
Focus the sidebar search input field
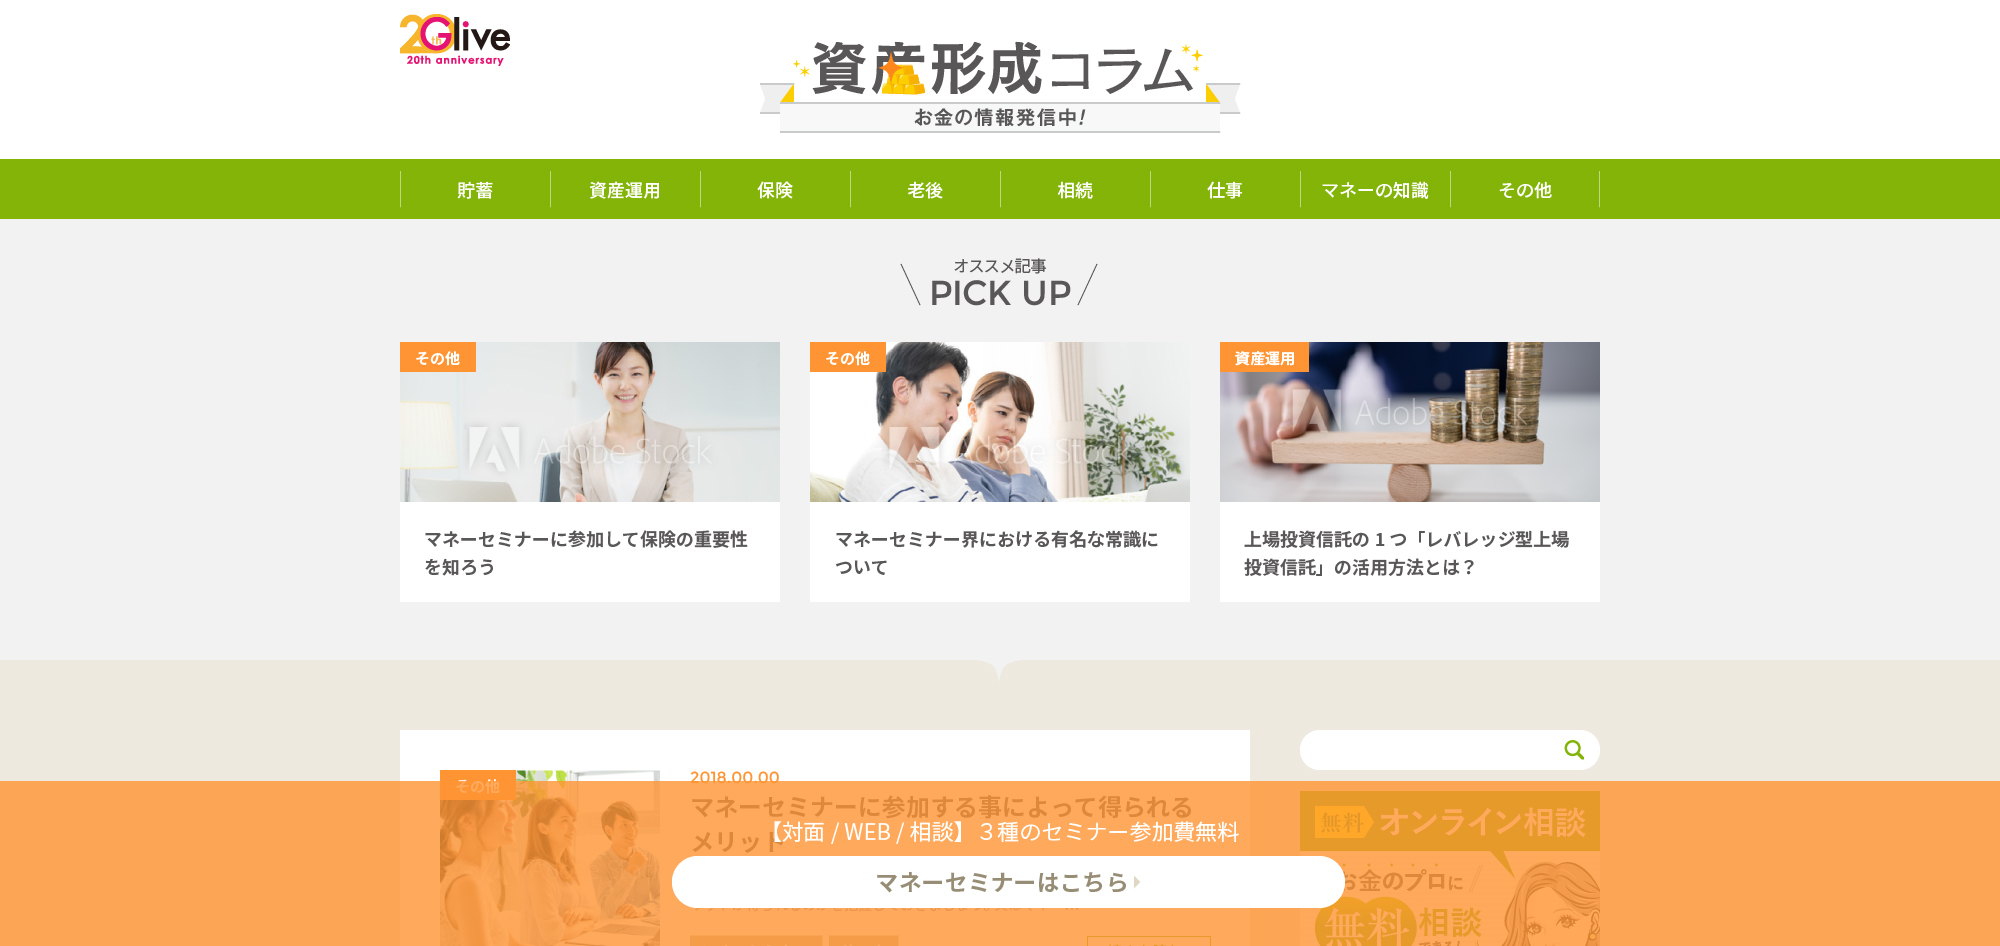(x=1430, y=750)
